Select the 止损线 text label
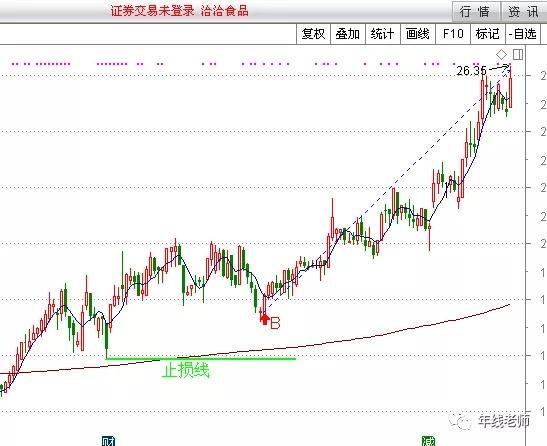The image size is (547, 446). pos(186,370)
